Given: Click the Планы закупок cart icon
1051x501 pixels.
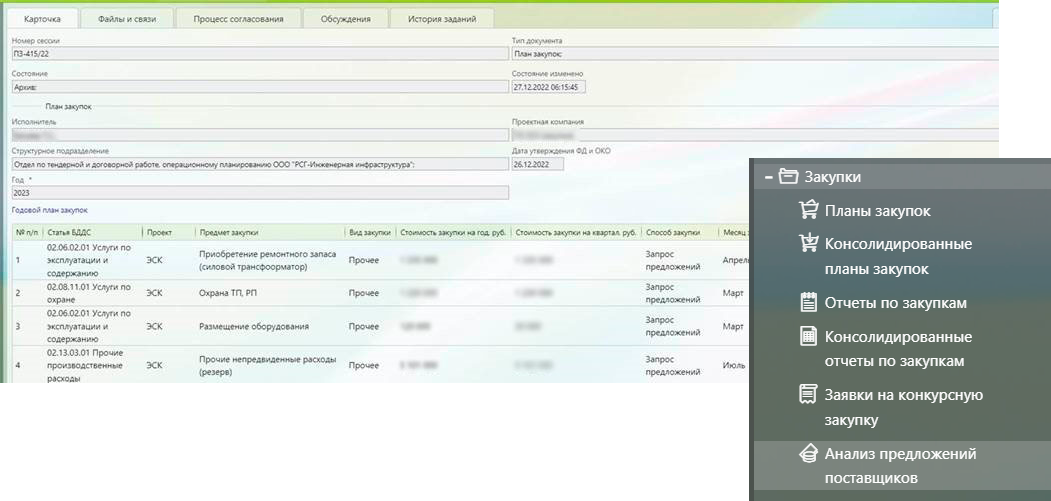Looking at the screenshot, I should tap(809, 210).
